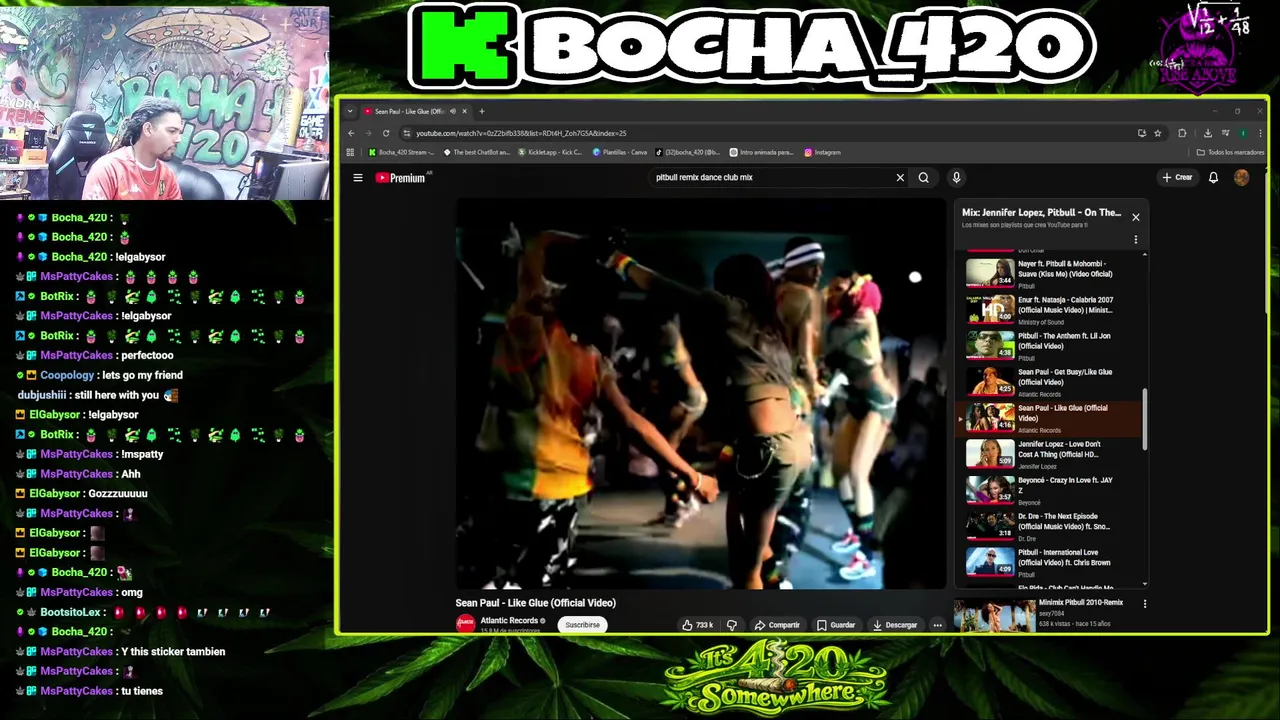Click the playlist panel scrollbar

(1145, 418)
